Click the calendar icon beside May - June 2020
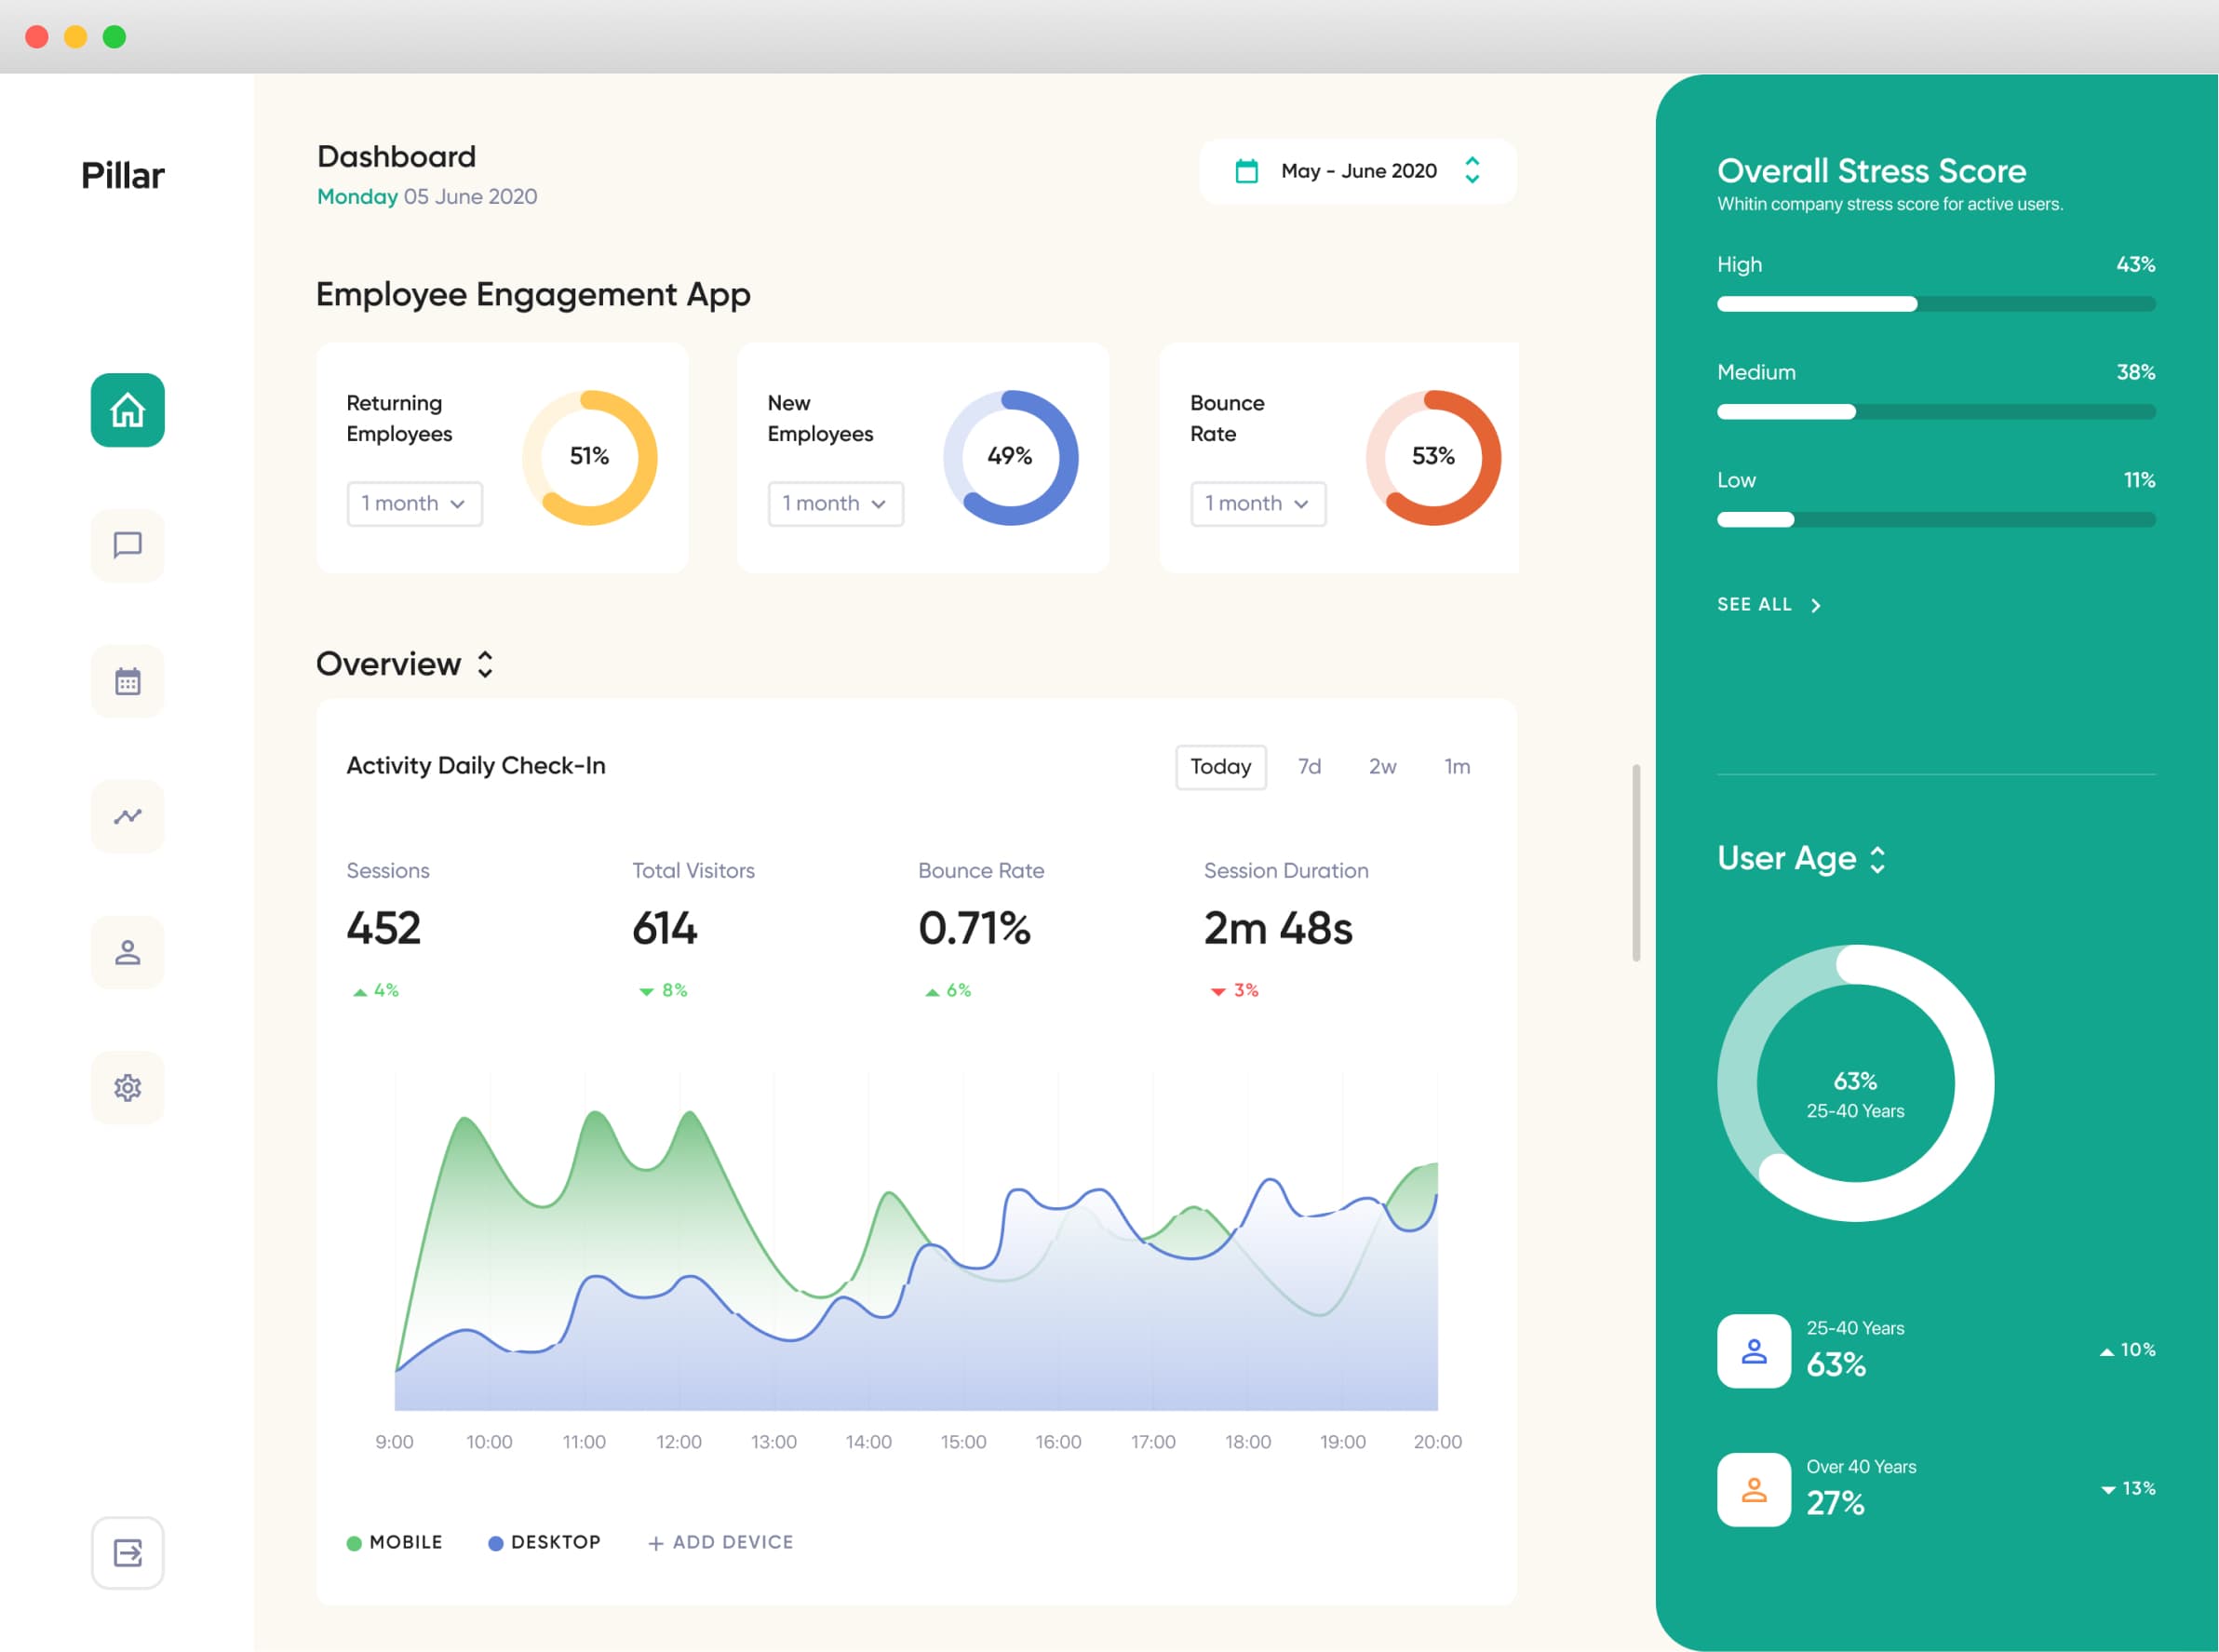The height and width of the screenshot is (1652, 2219). click(1246, 171)
